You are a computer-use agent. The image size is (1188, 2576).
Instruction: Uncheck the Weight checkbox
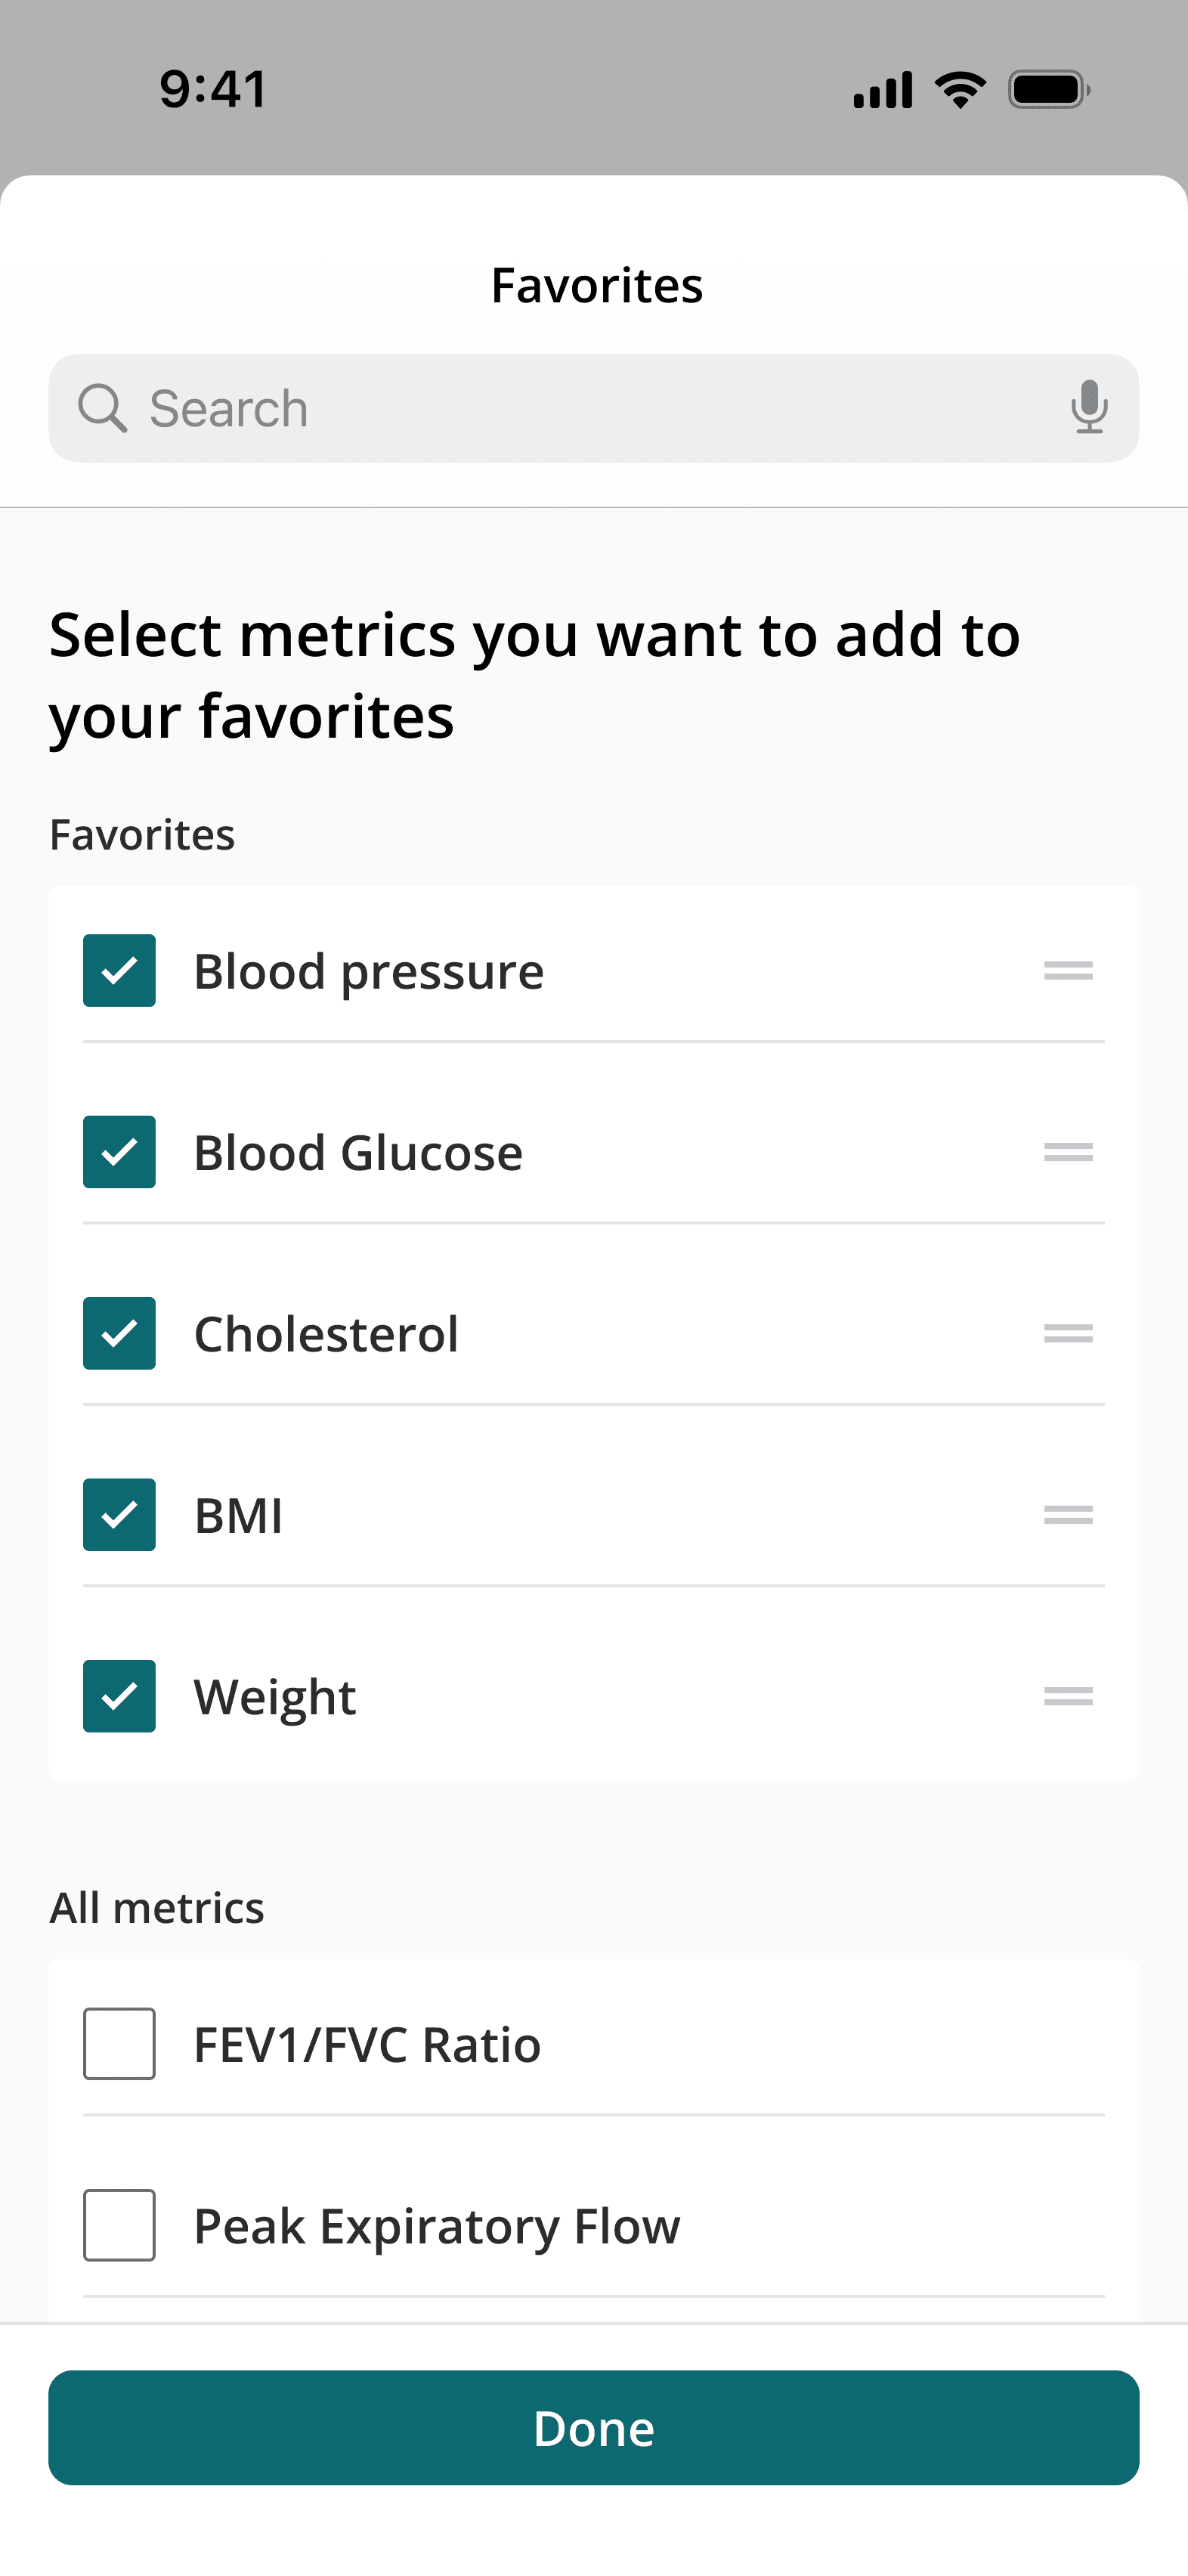[119, 1696]
